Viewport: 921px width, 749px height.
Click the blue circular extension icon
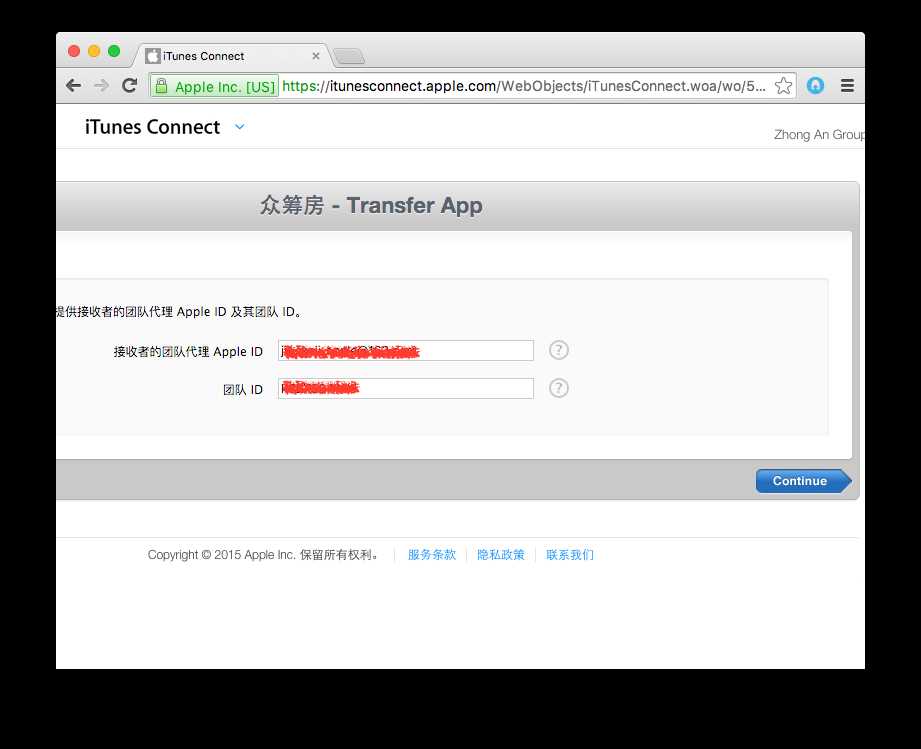(x=815, y=86)
